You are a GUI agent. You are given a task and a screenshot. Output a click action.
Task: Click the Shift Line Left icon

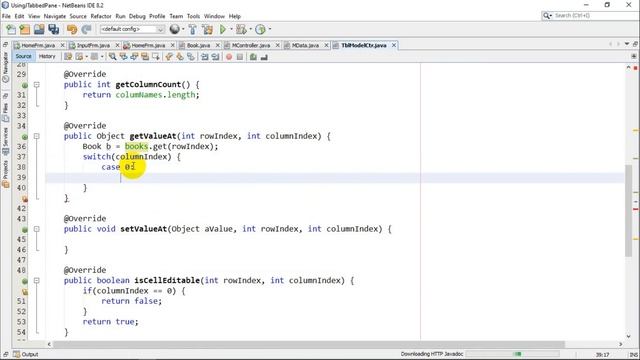click(204, 57)
